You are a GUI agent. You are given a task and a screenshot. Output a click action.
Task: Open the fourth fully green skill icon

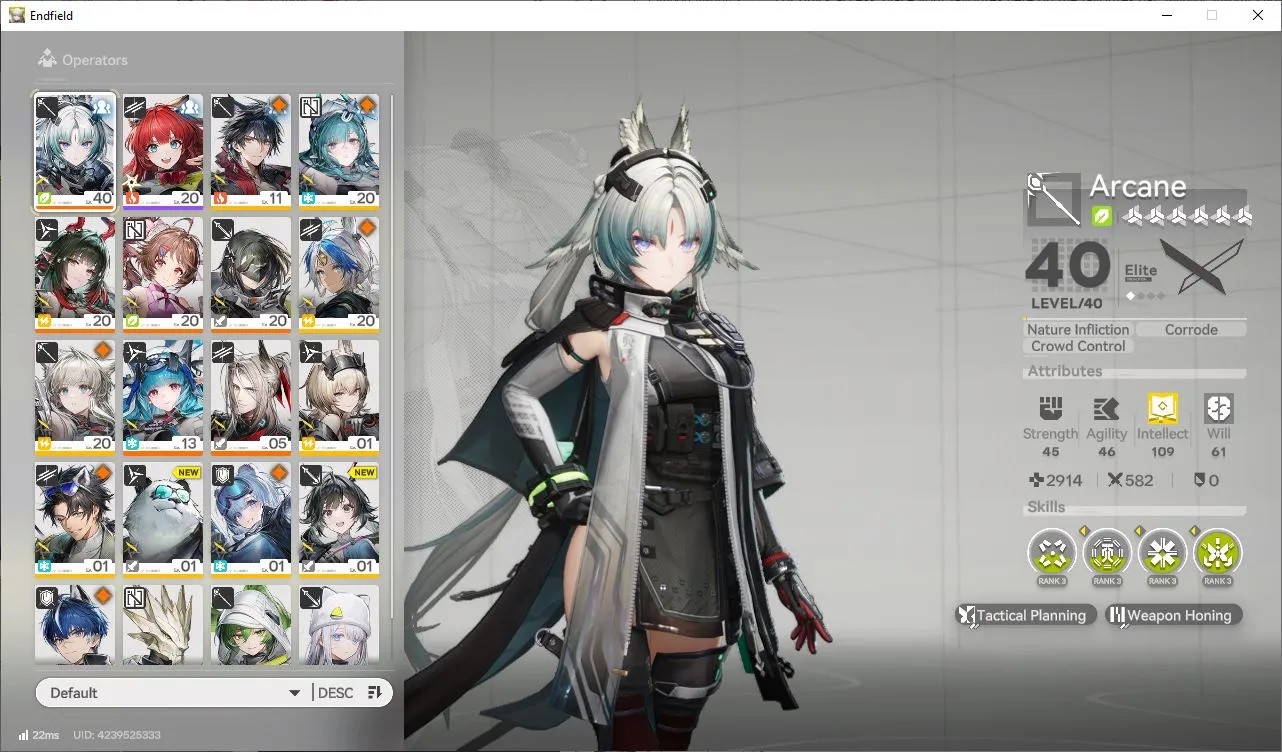click(1218, 552)
